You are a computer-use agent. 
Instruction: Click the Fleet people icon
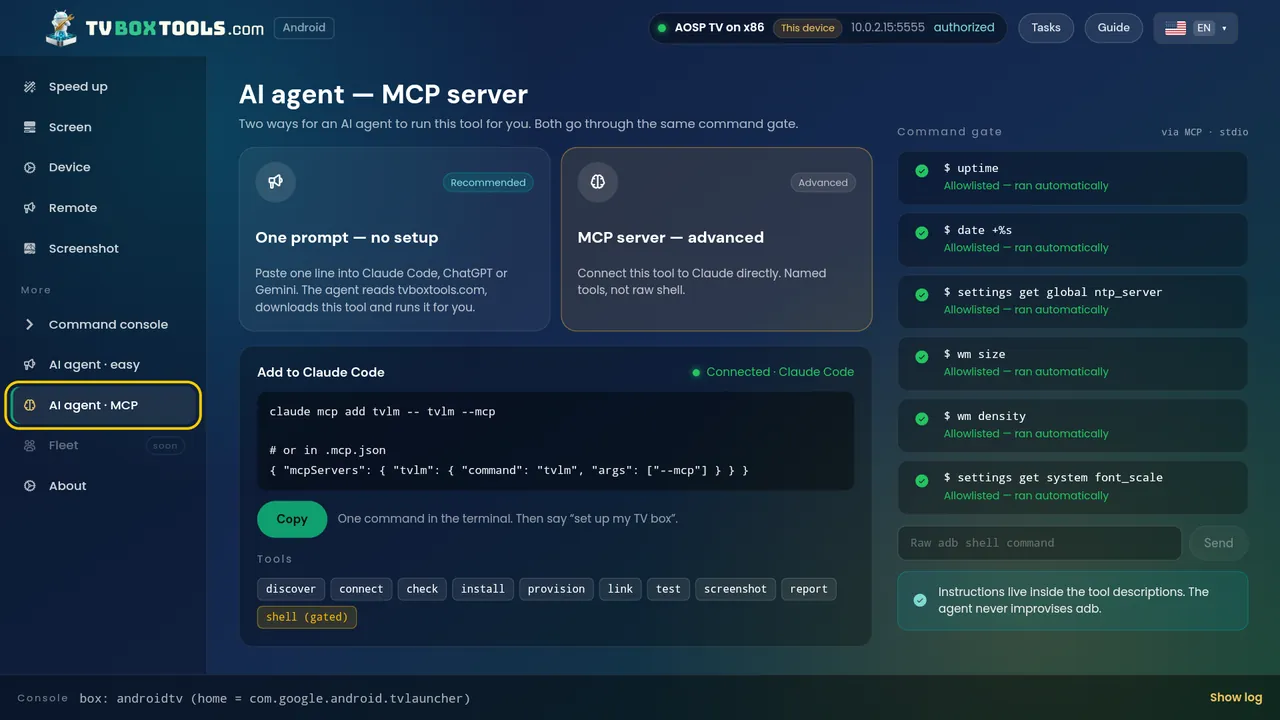pyautogui.click(x=30, y=446)
